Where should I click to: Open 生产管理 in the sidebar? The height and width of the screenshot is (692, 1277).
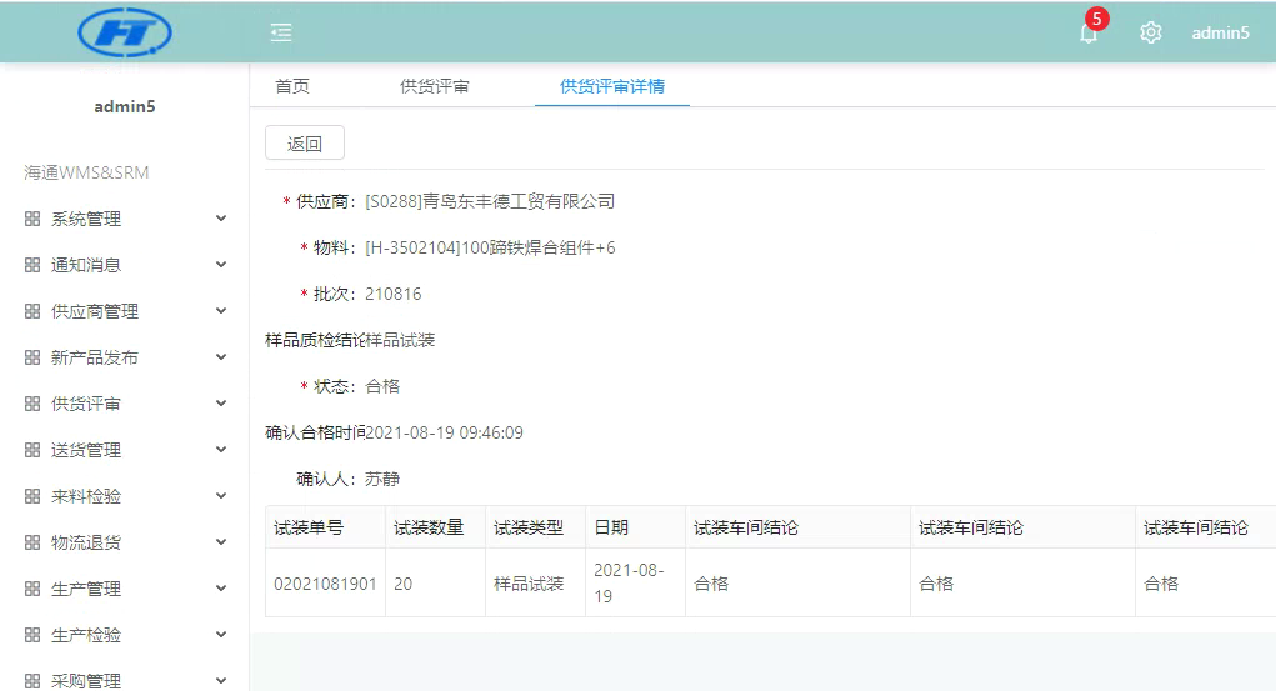tap(86, 589)
